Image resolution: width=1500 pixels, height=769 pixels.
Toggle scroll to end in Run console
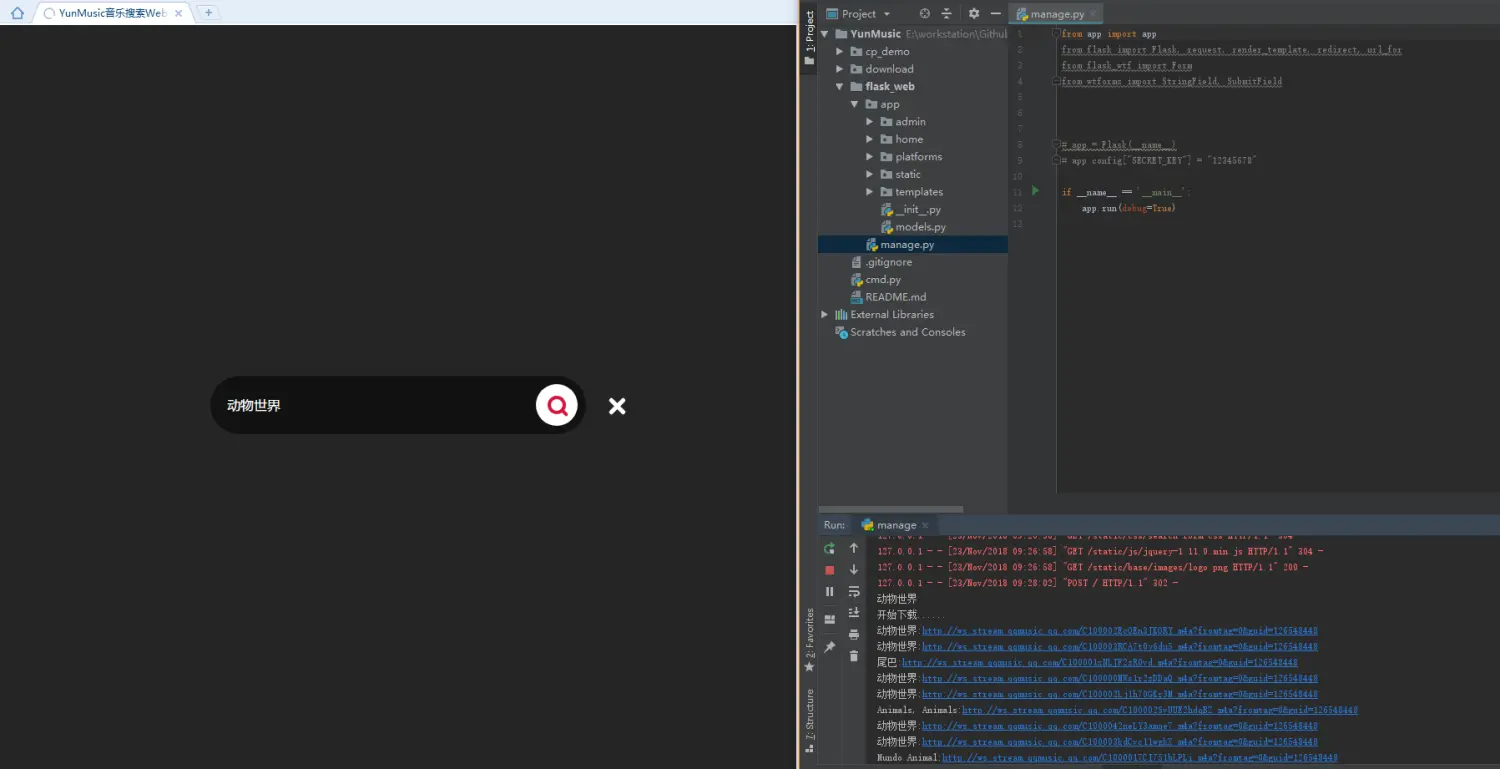[x=854, y=612]
